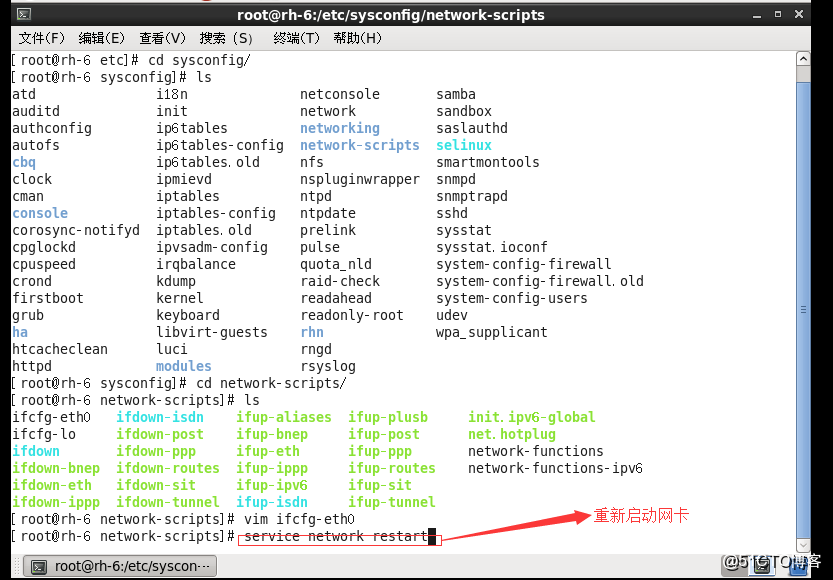Click the scrollbar up arrow

point(803,58)
